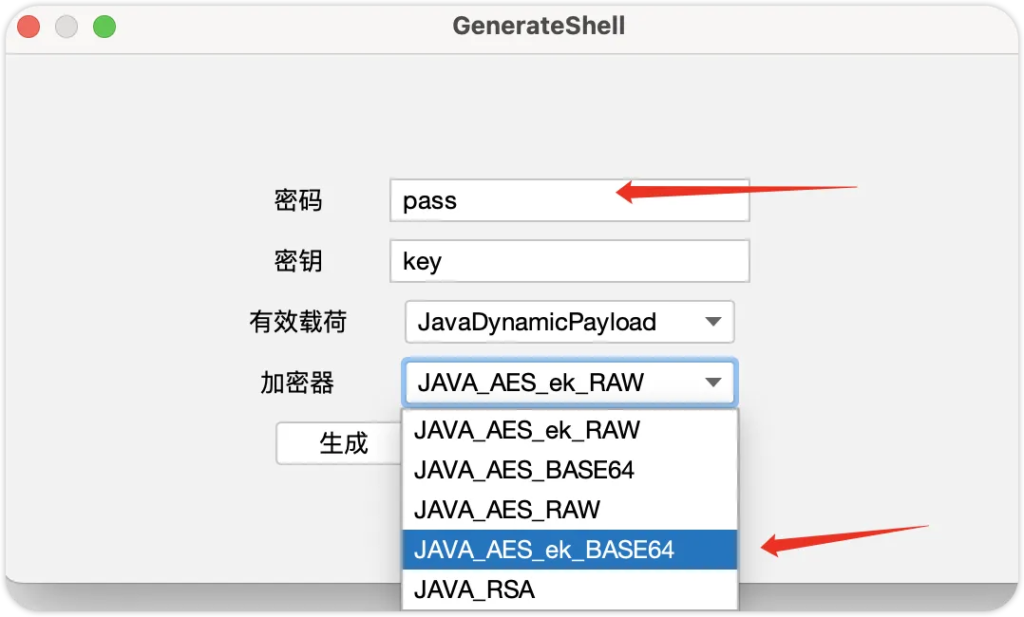Choose the JAVA_RSA encryptor option
Viewport: 1024px width, 617px height.
(x=569, y=590)
